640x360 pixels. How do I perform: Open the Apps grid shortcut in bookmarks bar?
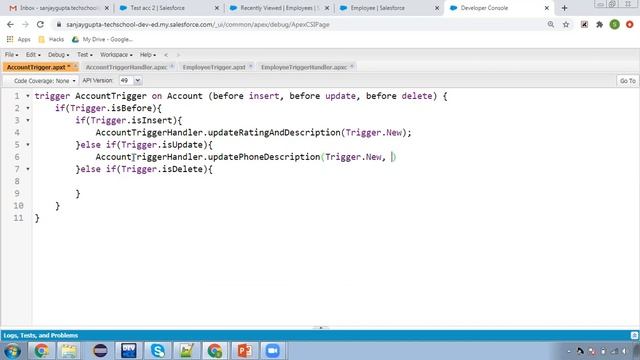click(18, 40)
